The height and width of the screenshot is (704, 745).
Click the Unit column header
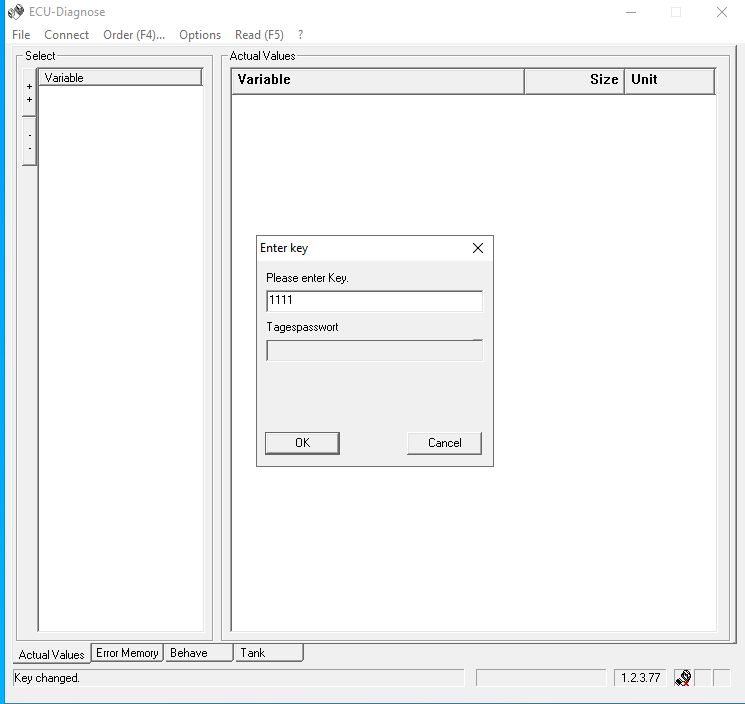tap(670, 80)
